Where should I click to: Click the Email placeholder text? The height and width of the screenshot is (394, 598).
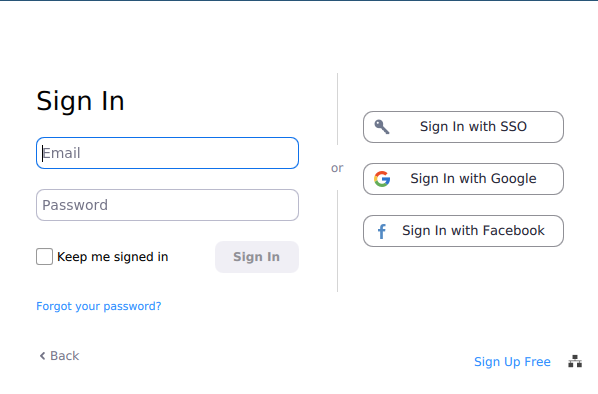(61, 153)
